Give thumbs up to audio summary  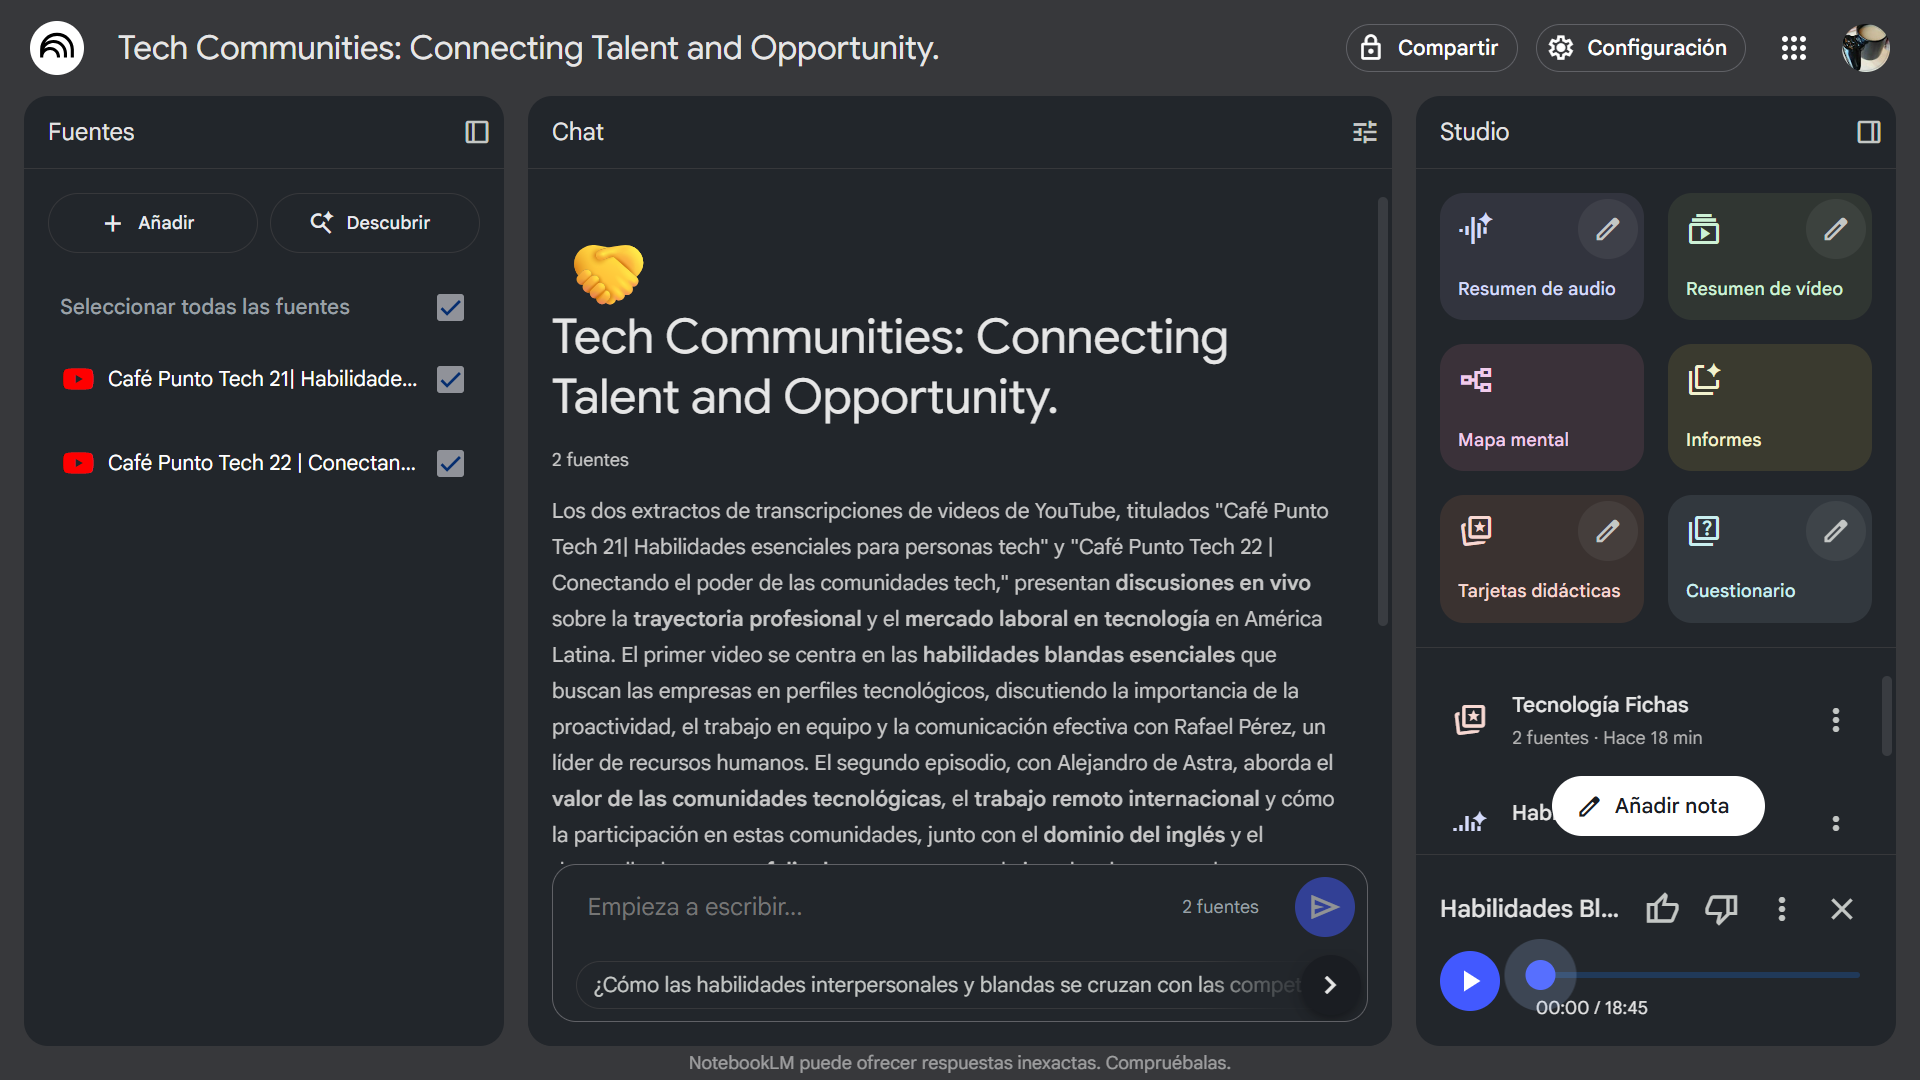1662,908
